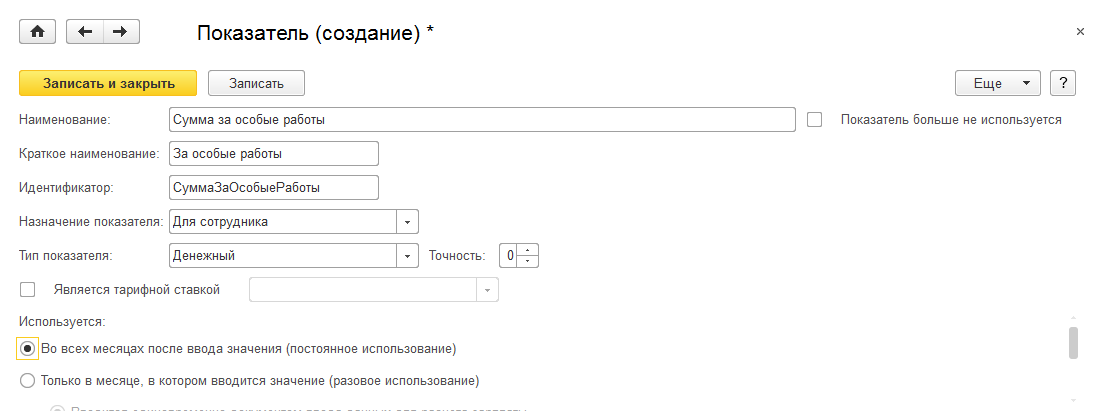1102x420 pixels.
Task: Decrease Точность value with down arrow
Action: 529,261
